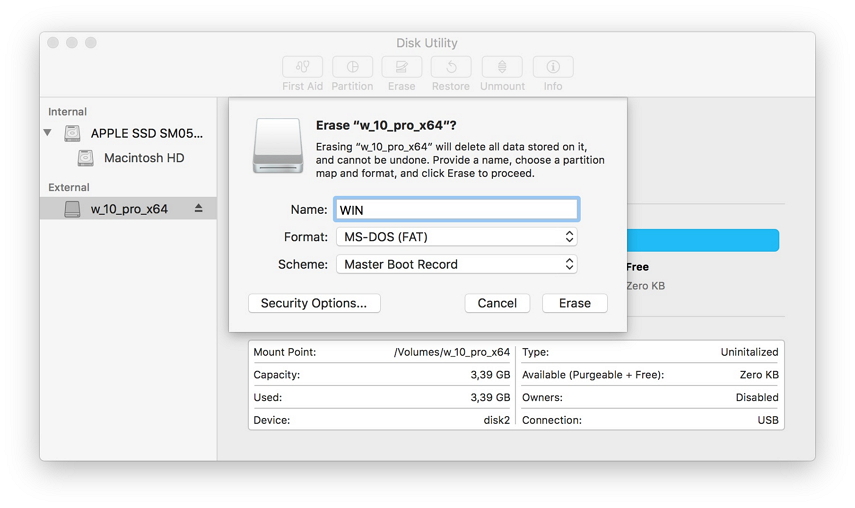855x508 pixels.
Task: Unmount the volume via toolbar icon
Action: click(502, 67)
